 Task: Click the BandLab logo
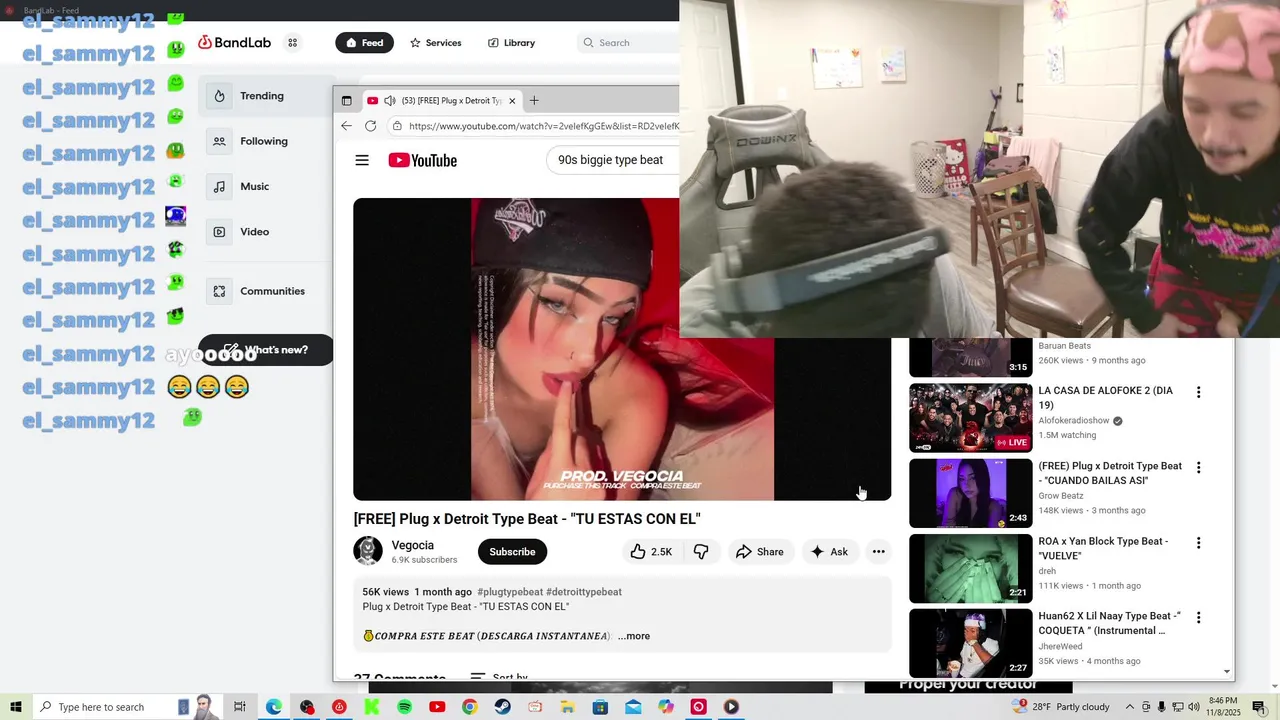234,42
